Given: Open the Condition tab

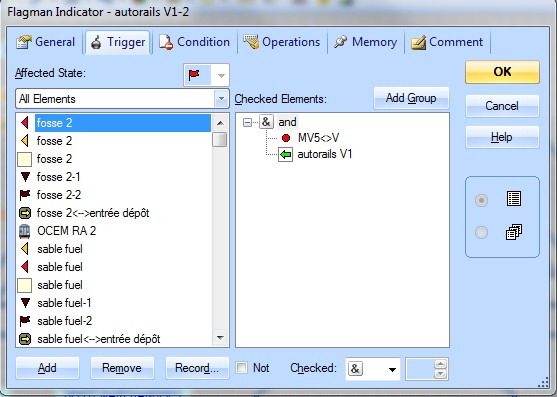Looking at the screenshot, I should click(x=194, y=42).
